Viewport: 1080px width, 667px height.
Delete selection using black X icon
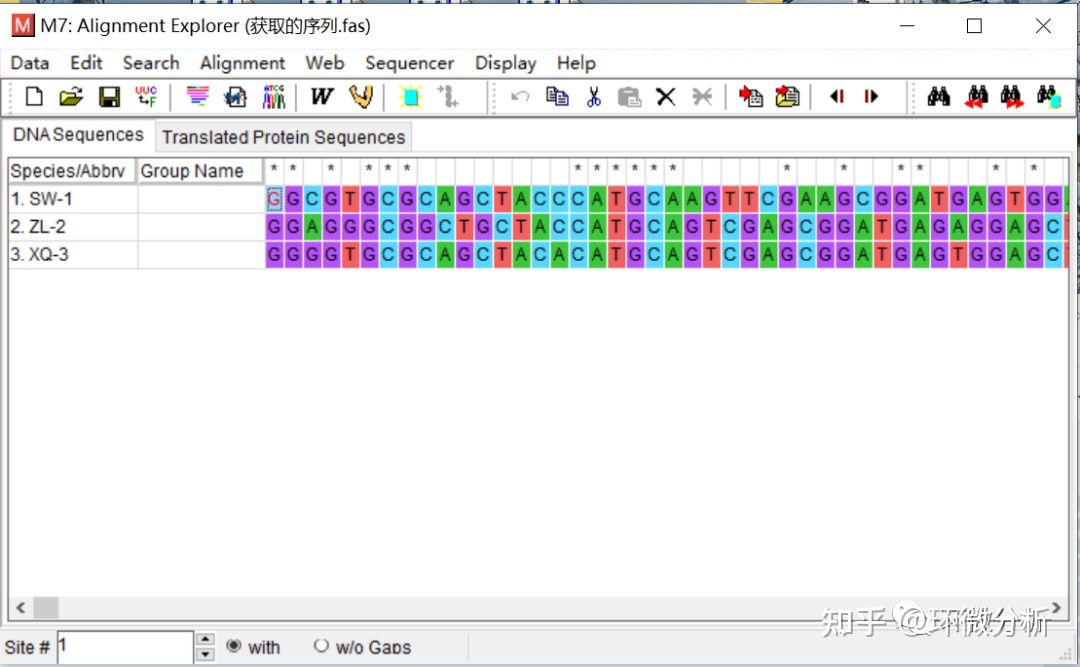tap(665, 96)
